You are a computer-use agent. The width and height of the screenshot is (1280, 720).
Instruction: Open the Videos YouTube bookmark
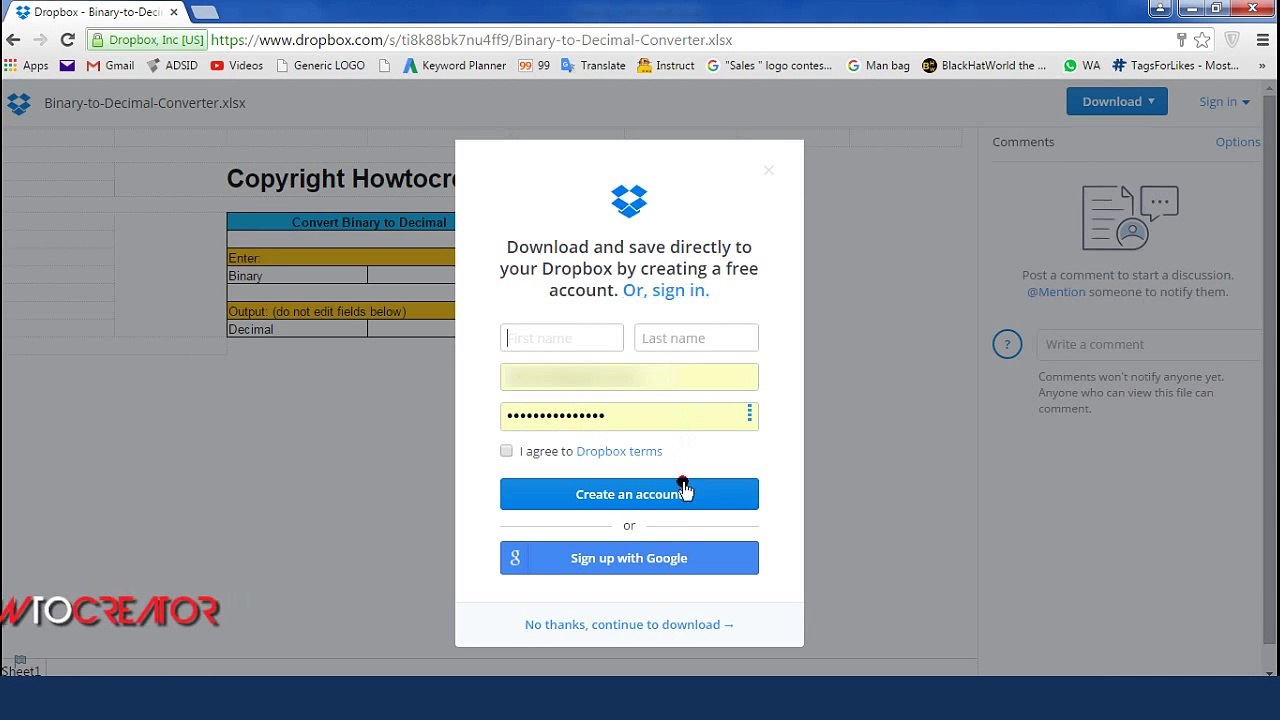(x=237, y=65)
